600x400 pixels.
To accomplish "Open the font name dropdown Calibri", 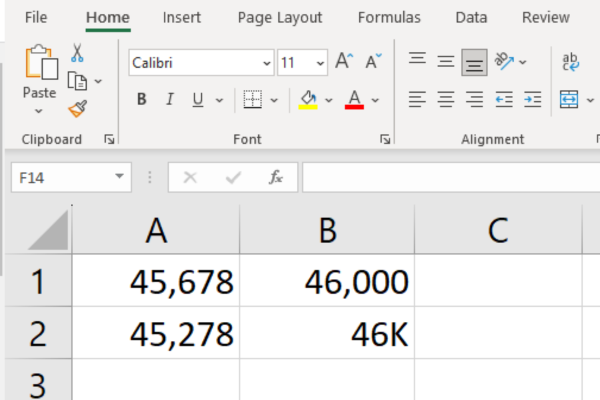I will pyautogui.click(x=267, y=63).
